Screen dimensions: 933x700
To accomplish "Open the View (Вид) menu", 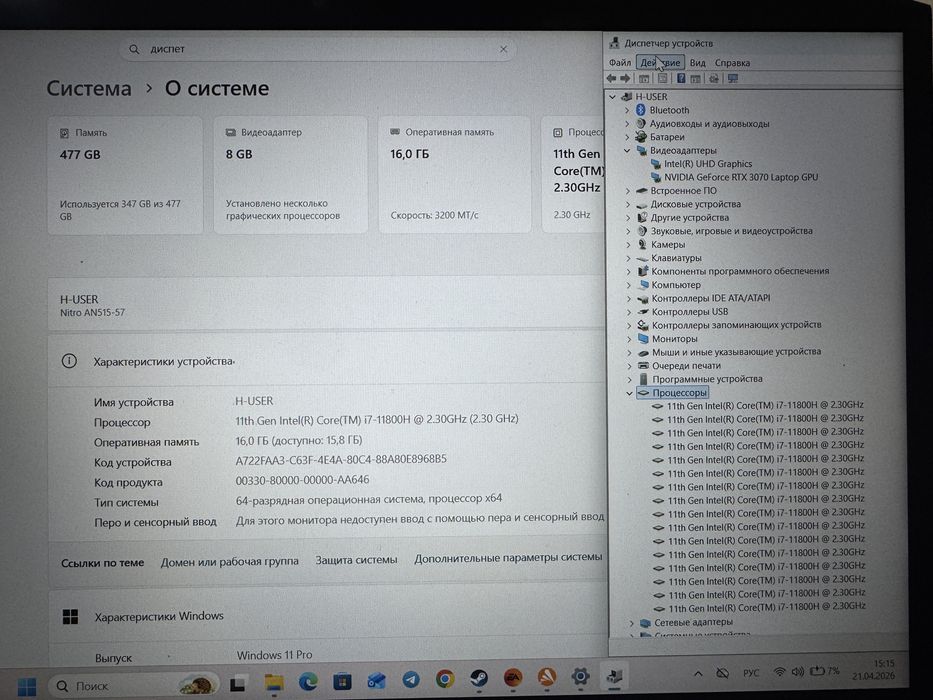I will point(697,62).
